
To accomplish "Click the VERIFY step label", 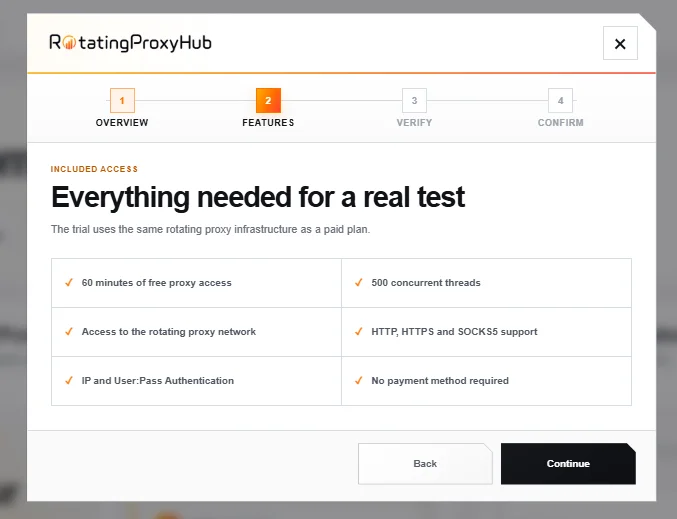I will click(414, 123).
